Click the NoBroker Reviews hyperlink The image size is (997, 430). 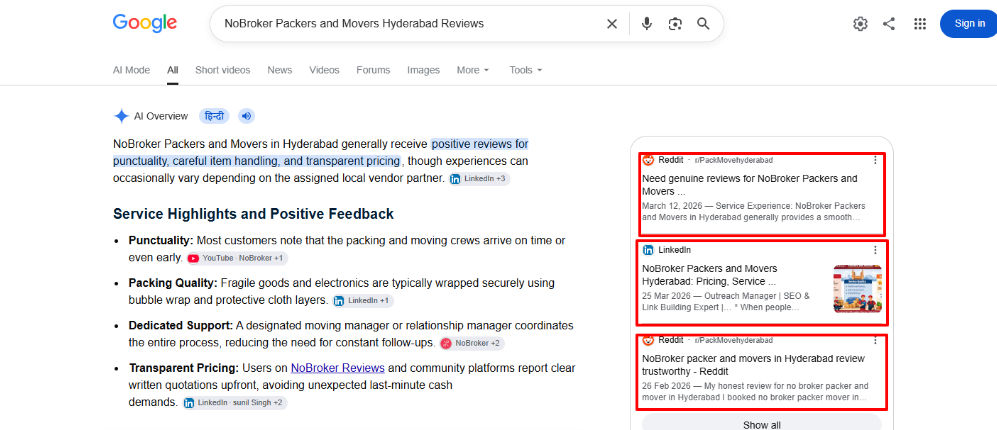coord(338,368)
